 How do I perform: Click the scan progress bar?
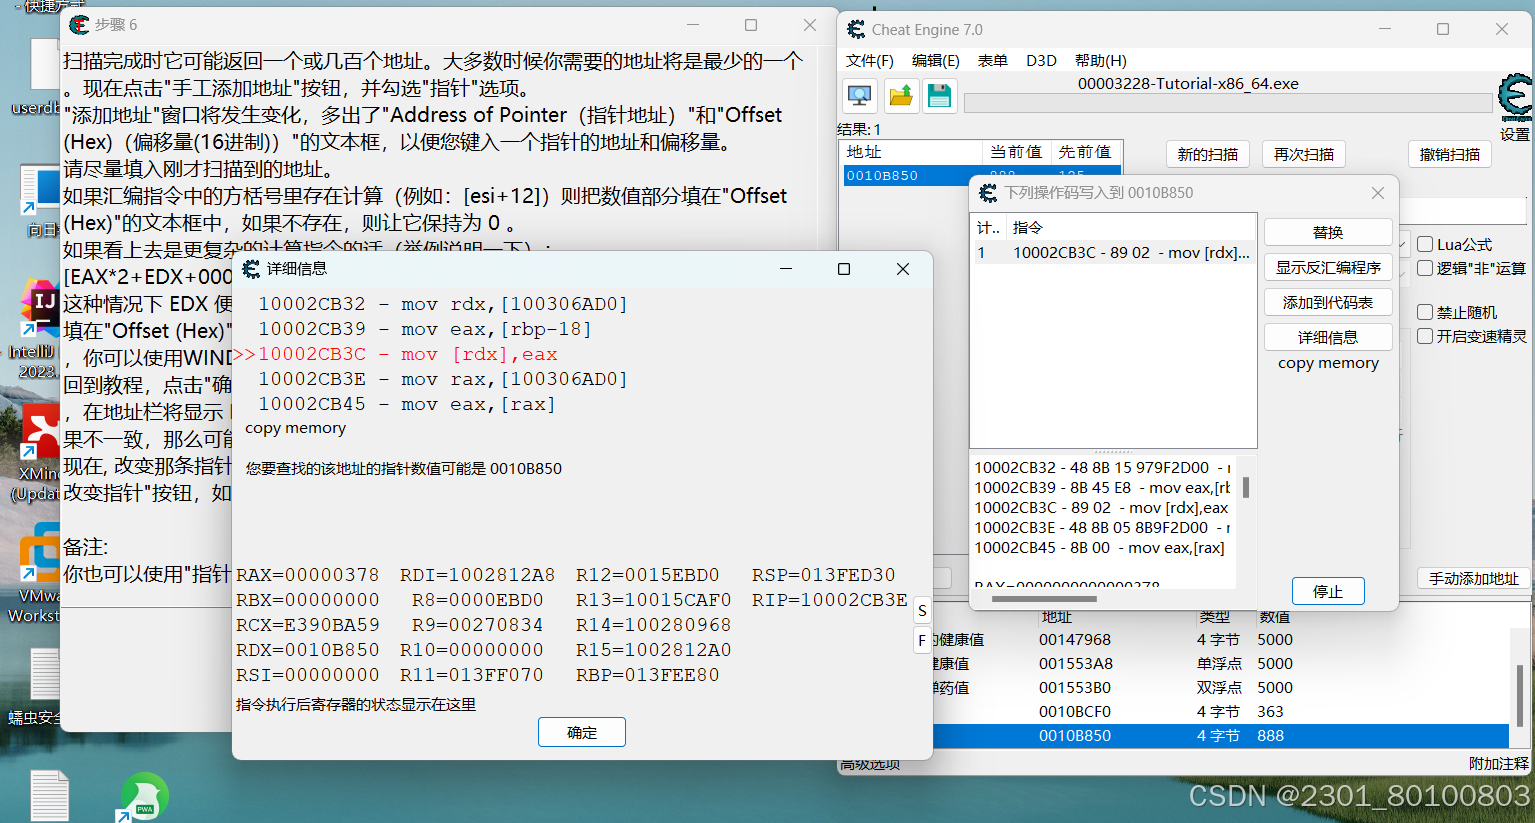tap(1228, 103)
